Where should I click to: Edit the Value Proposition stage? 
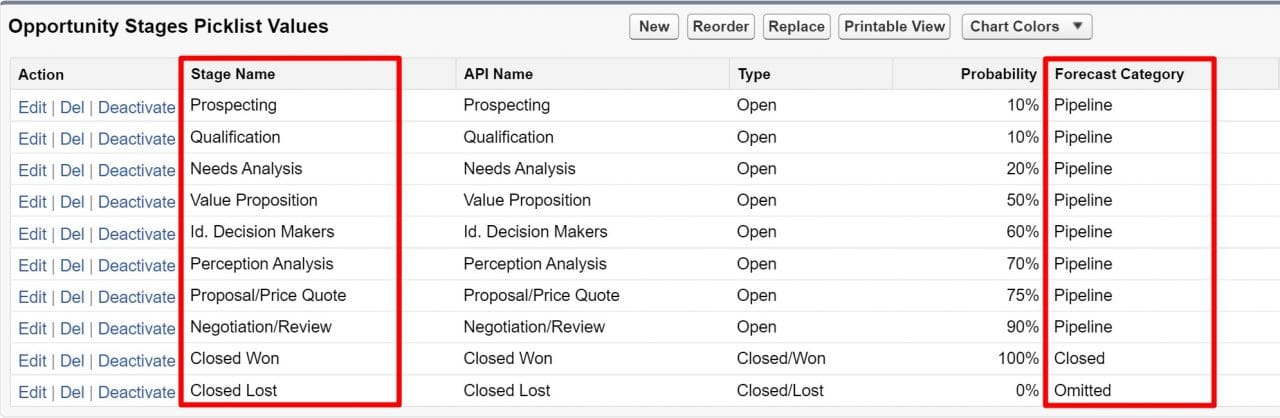tap(32, 202)
